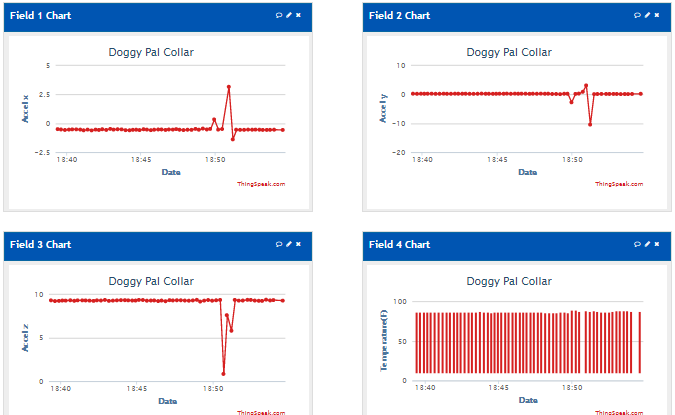This screenshot has width=675, height=415.
Task: Dismiss the Field 4 Chart widget
Action: (657, 244)
